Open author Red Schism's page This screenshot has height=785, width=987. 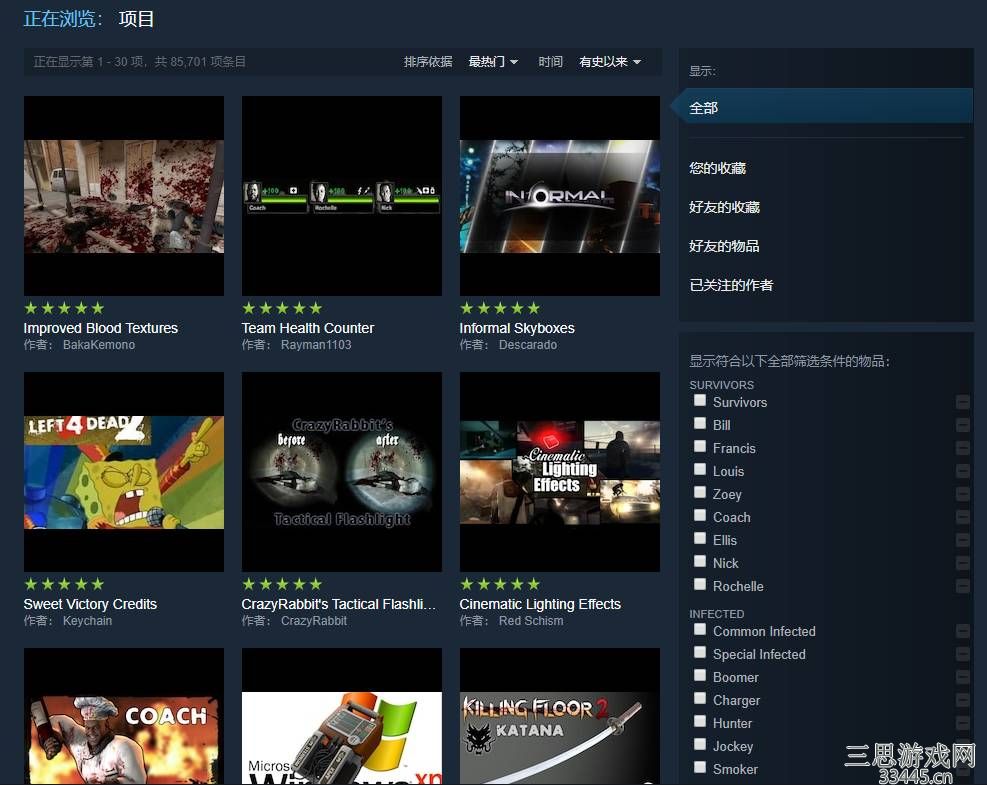click(531, 621)
